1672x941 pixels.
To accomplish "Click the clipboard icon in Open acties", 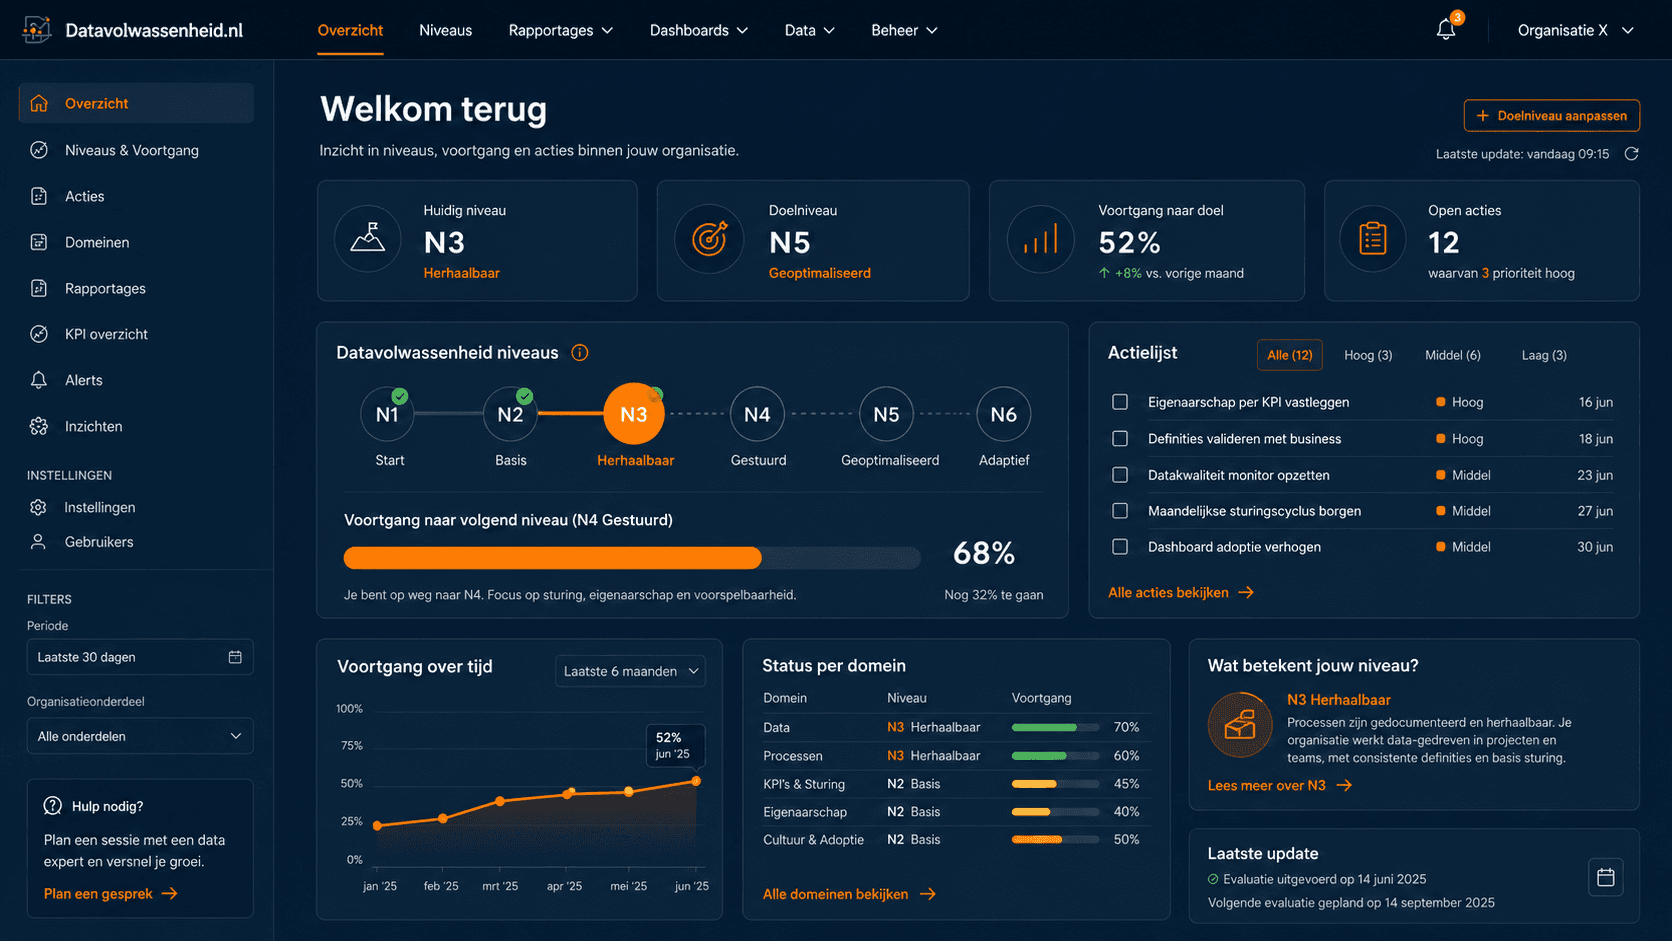I will tap(1373, 239).
